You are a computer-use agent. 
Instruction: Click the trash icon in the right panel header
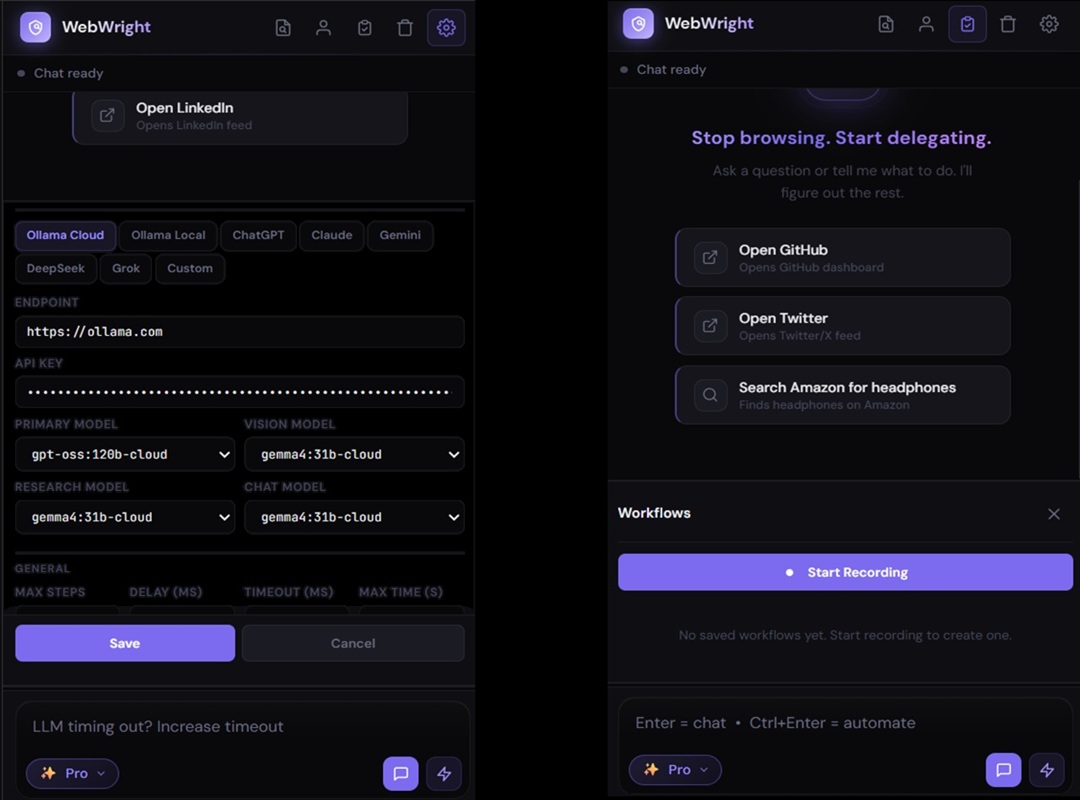[1008, 24]
